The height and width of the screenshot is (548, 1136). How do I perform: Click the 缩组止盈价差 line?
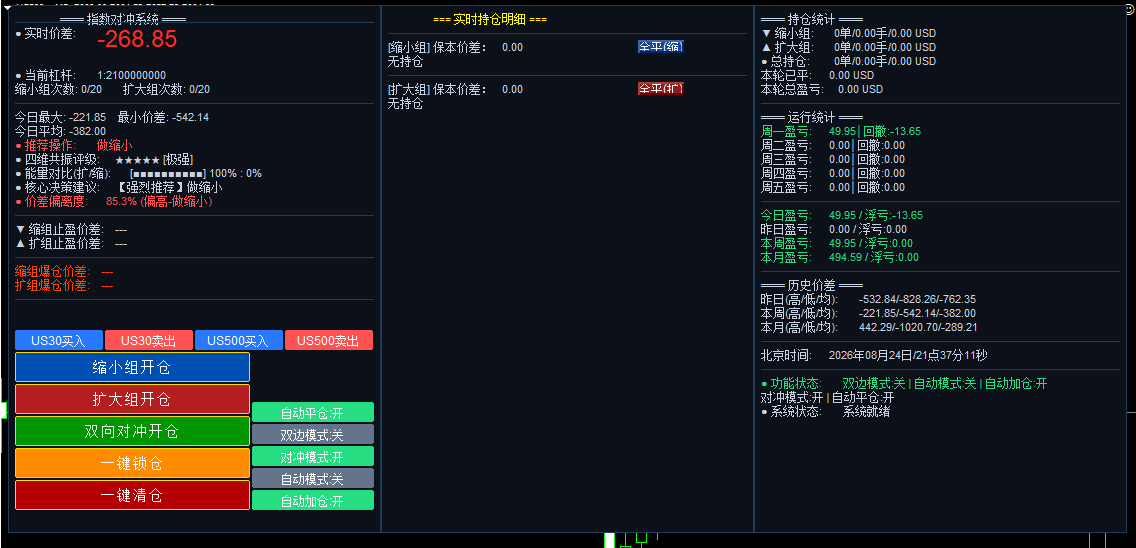pyautogui.click(x=71, y=230)
